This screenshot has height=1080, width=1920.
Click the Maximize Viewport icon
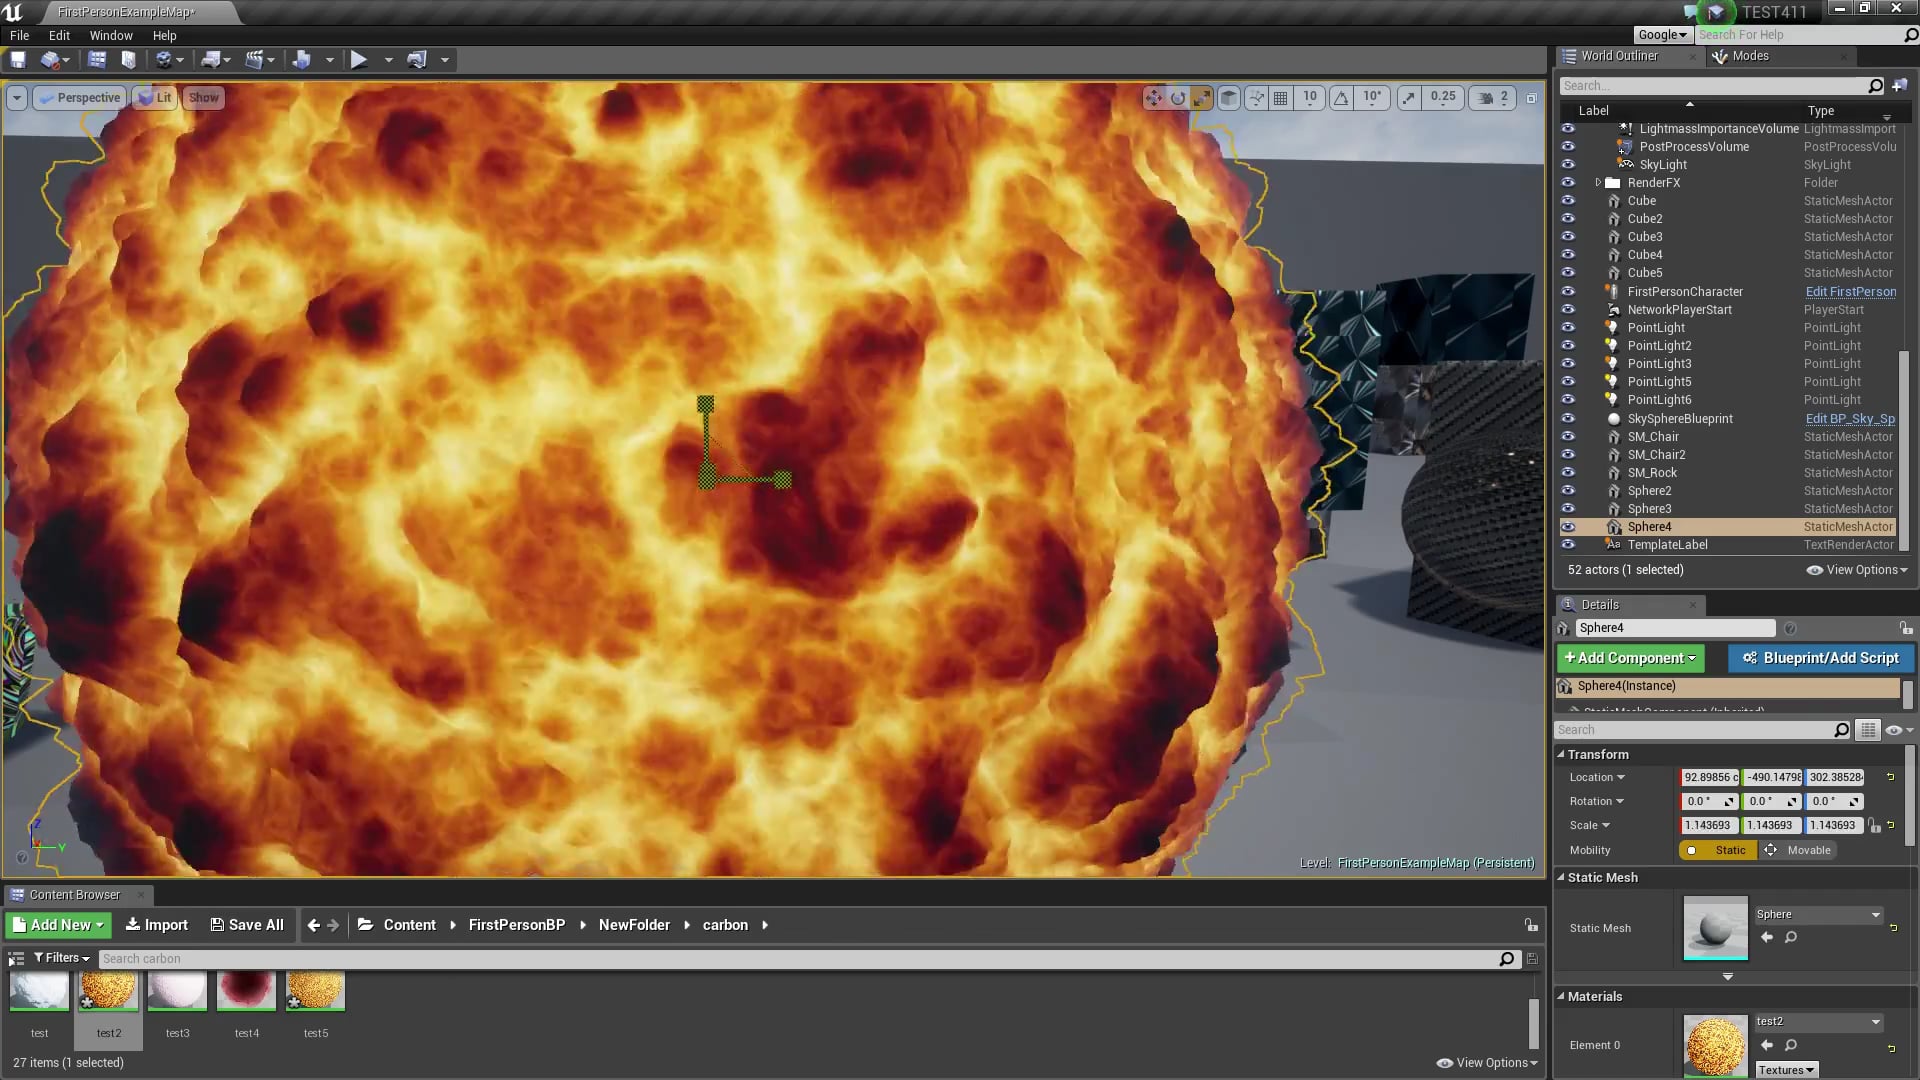pos(1531,98)
